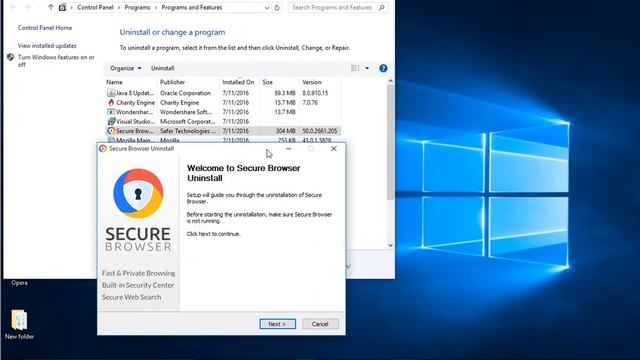This screenshot has width=640, height=360.
Task: Close the Secure Browser Uninstall dialog
Action: coord(334,149)
